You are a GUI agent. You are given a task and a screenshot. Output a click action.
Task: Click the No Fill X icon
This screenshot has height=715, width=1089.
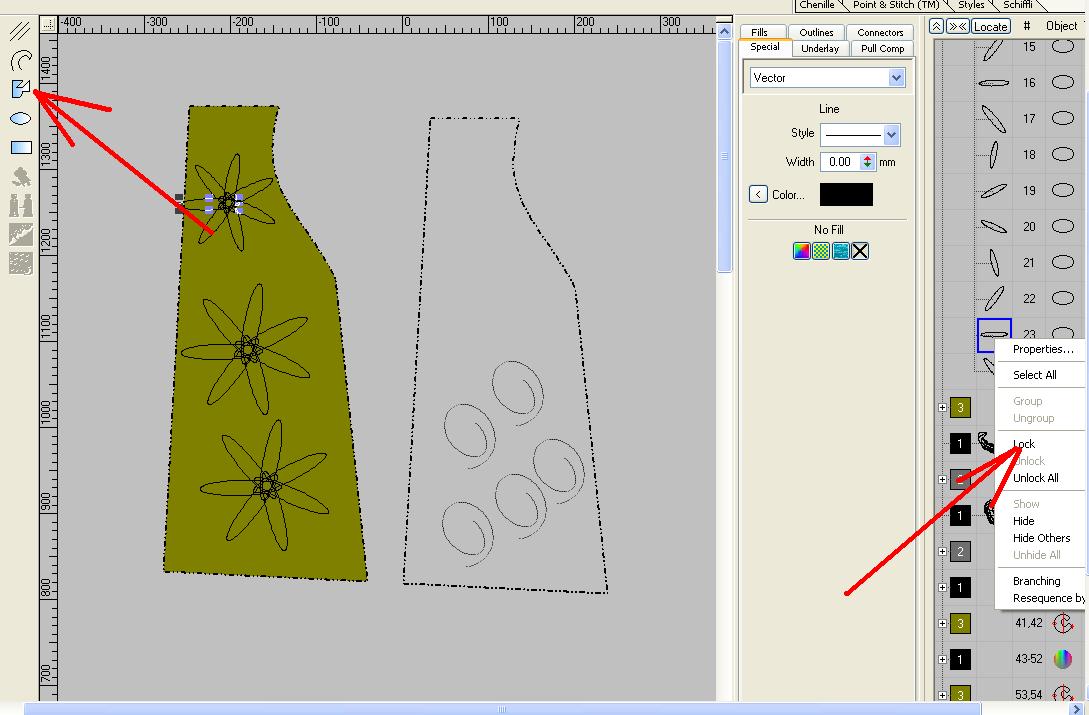(x=860, y=251)
